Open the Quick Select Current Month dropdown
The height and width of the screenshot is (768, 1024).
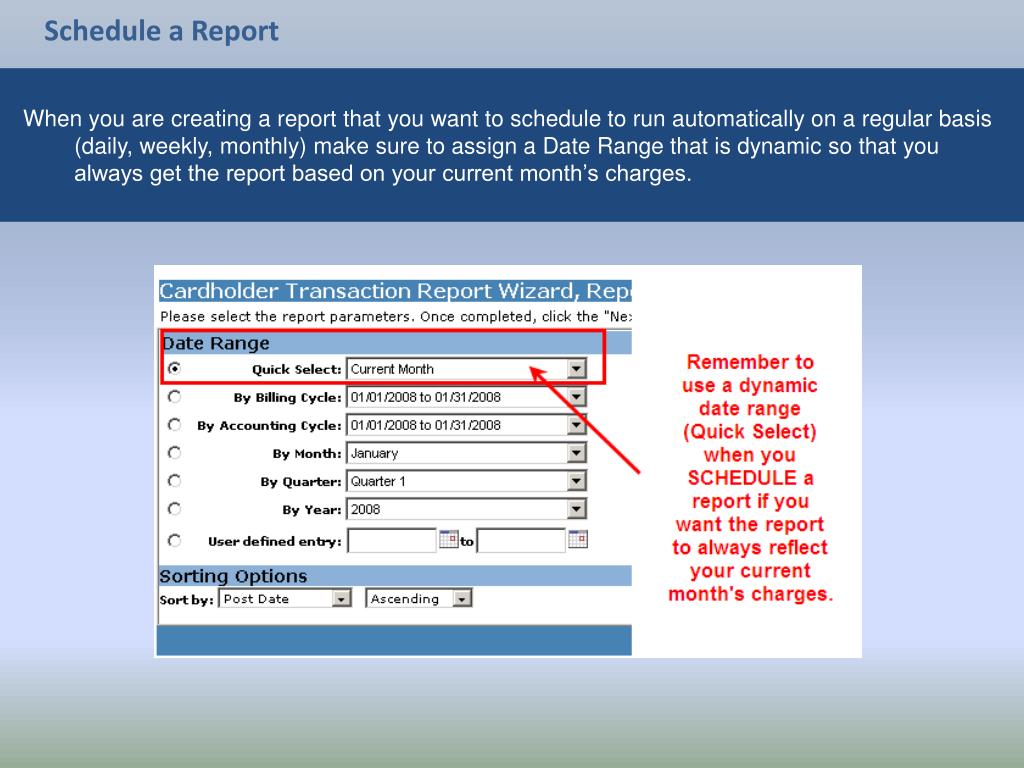click(466, 369)
